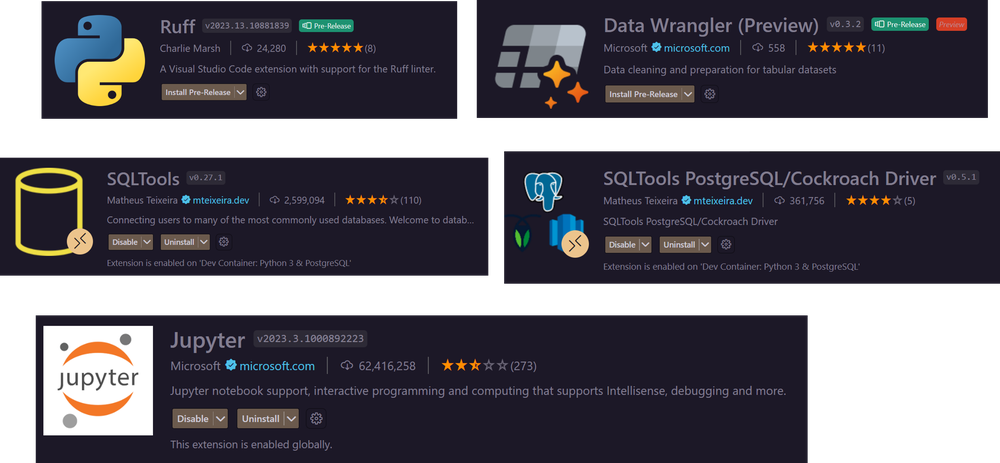Click the remote badge on PostgreSQL driver icon

click(x=576, y=244)
